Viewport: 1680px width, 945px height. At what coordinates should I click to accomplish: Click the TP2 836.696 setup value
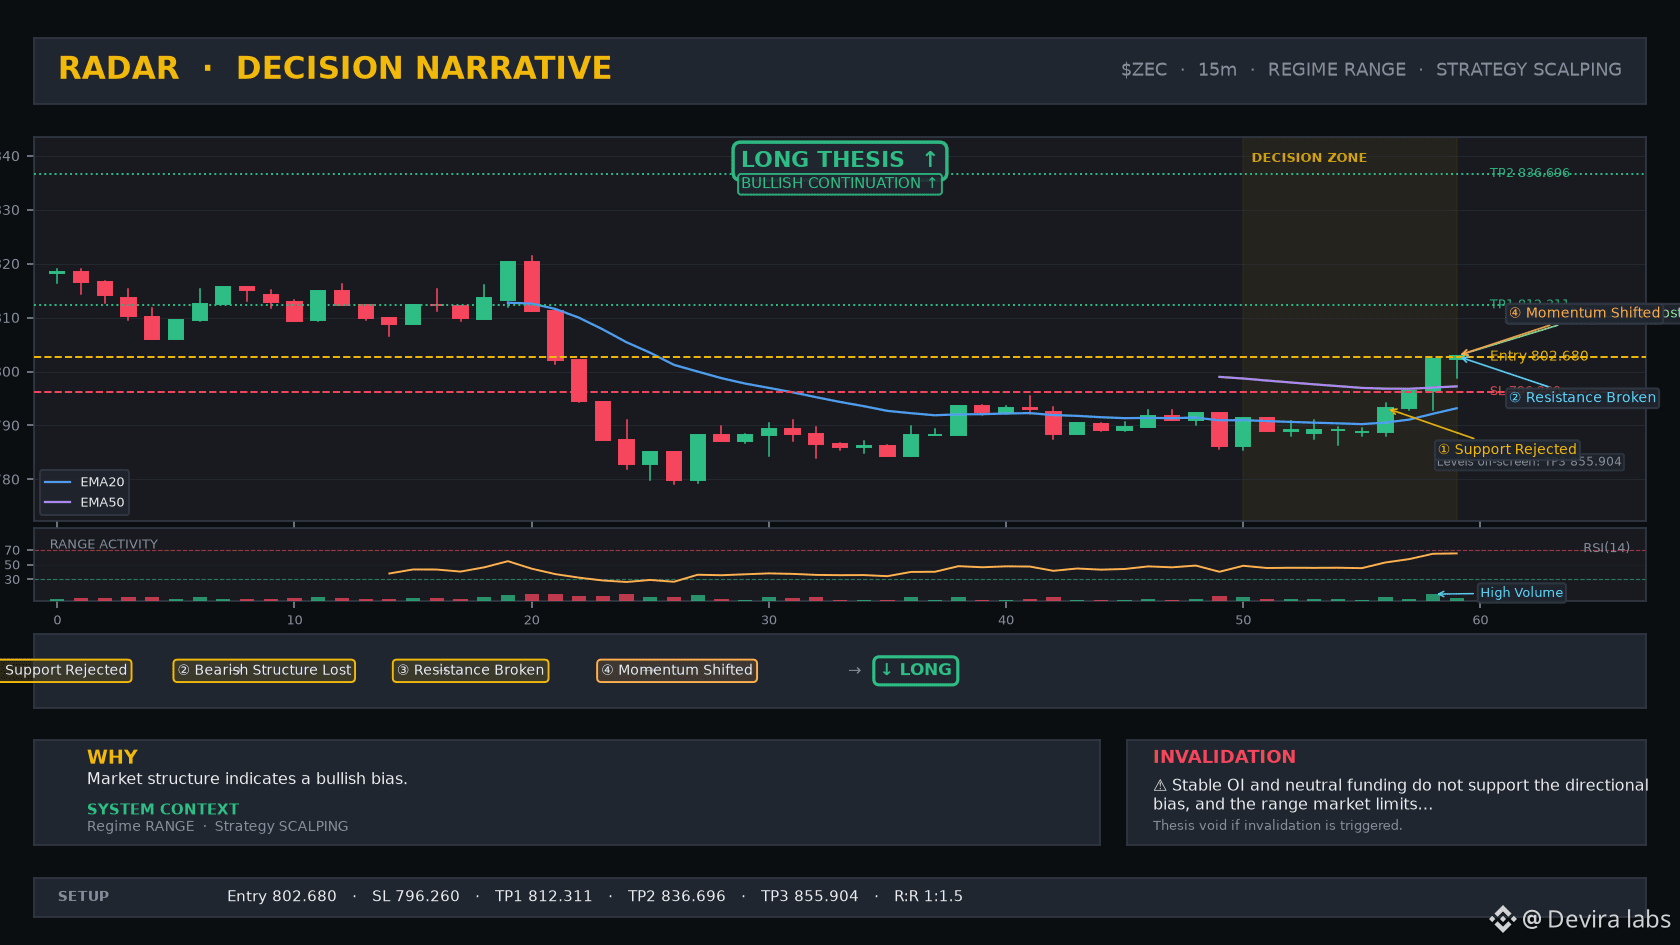click(676, 897)
